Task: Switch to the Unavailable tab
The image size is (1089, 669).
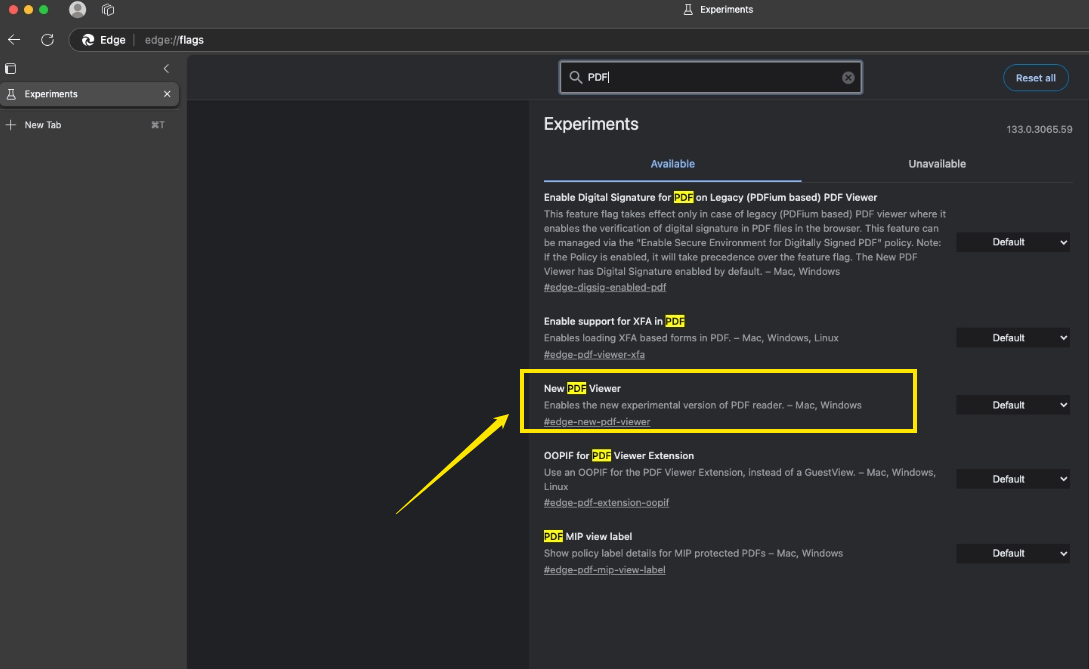Action: pos(937,164)
